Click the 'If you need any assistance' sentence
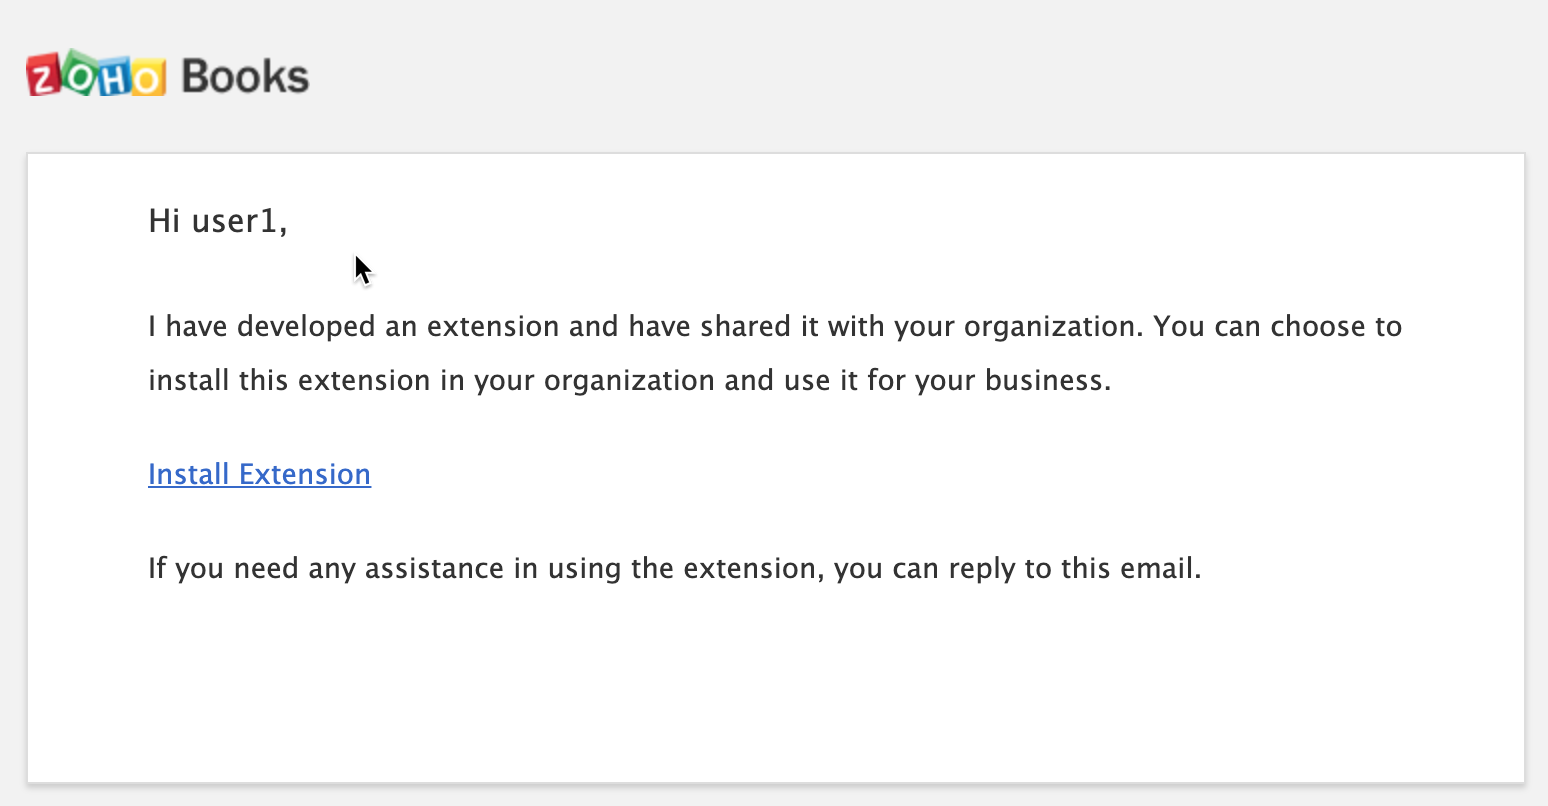This screenshot has width=1548, height=806. click(x=675, y=569)
